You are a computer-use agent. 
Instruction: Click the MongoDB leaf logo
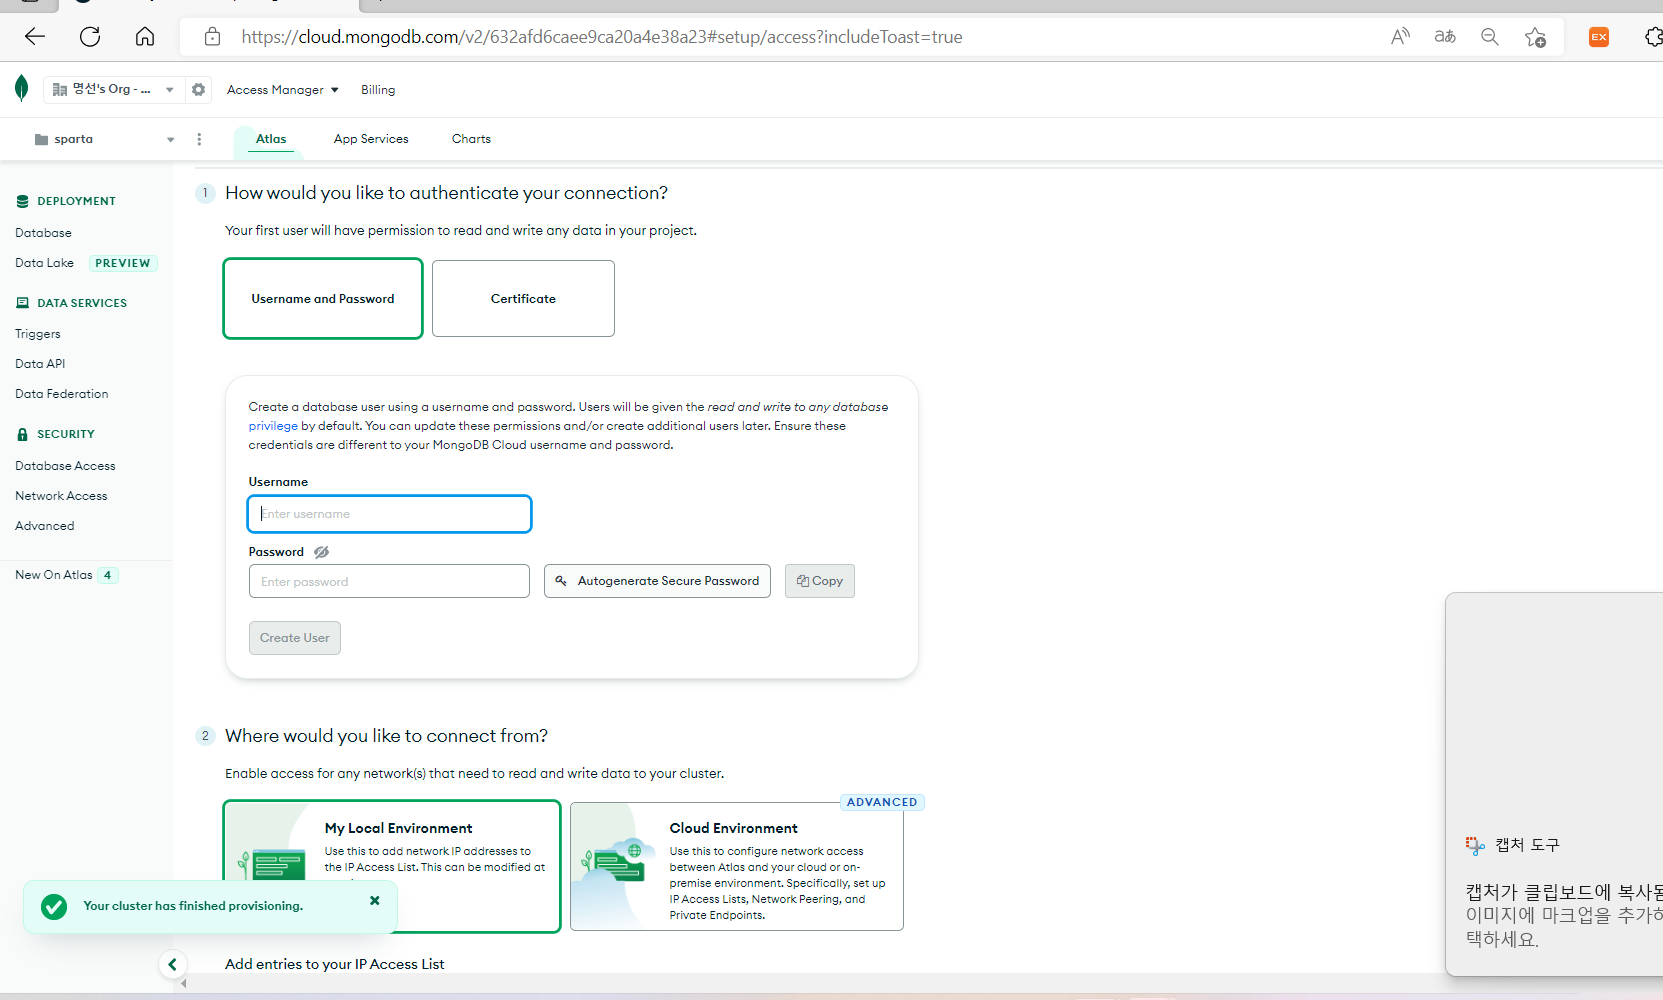[x=22, y=88]
